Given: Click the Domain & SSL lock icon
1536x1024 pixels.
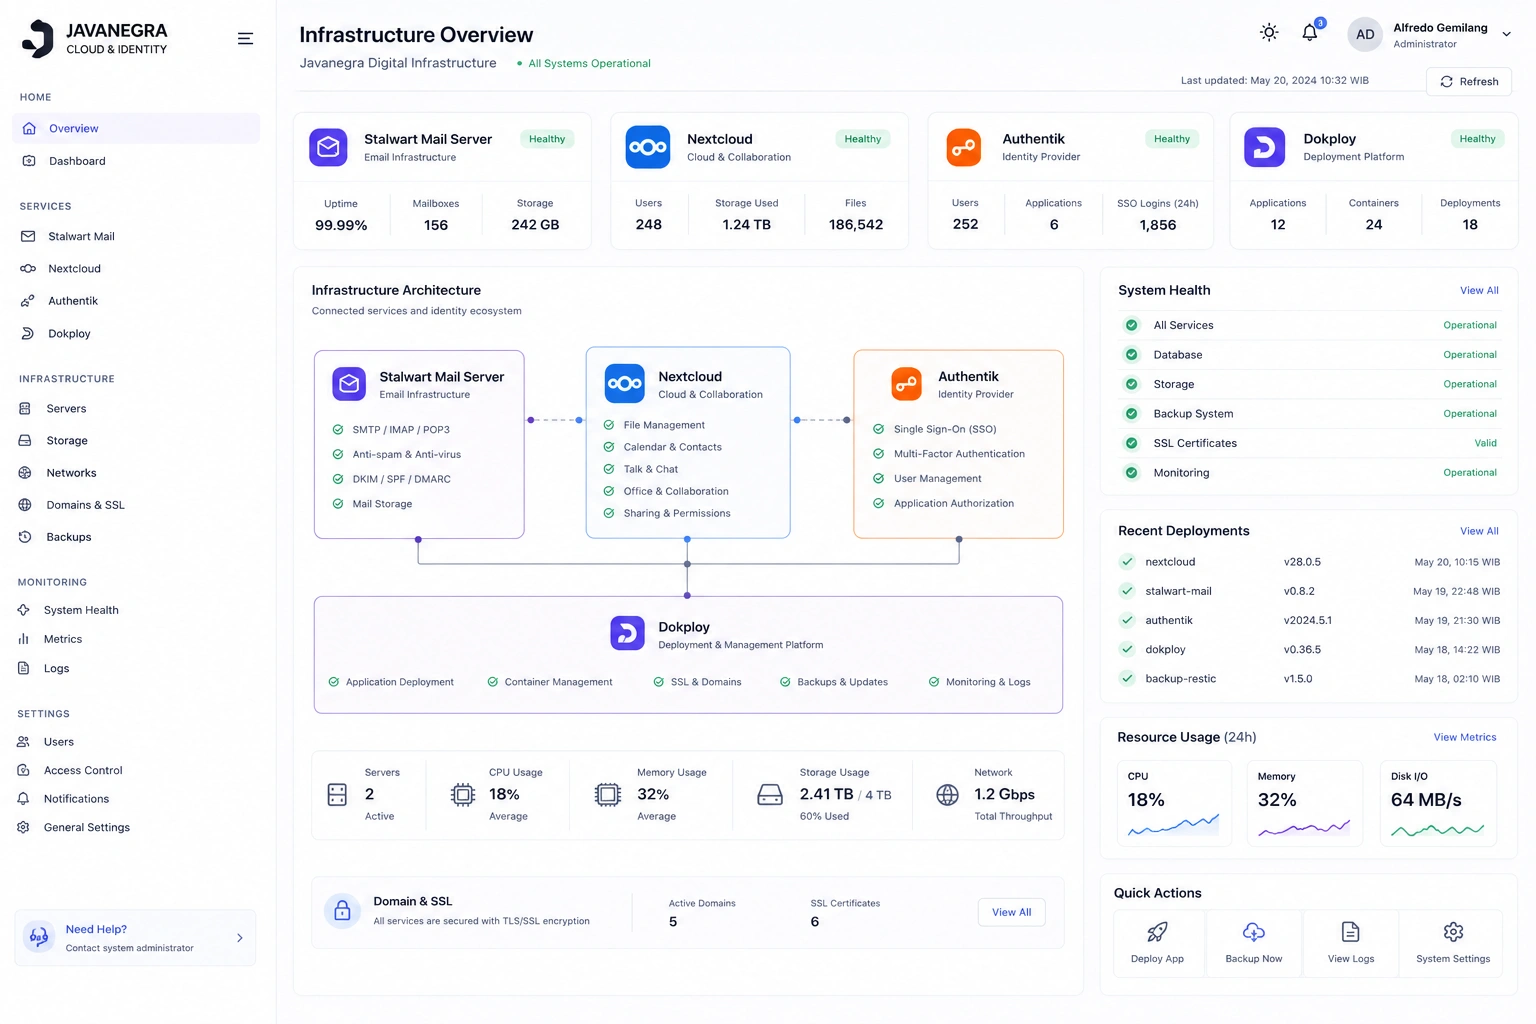Looking at the screenshot, I should click(342, 911).
